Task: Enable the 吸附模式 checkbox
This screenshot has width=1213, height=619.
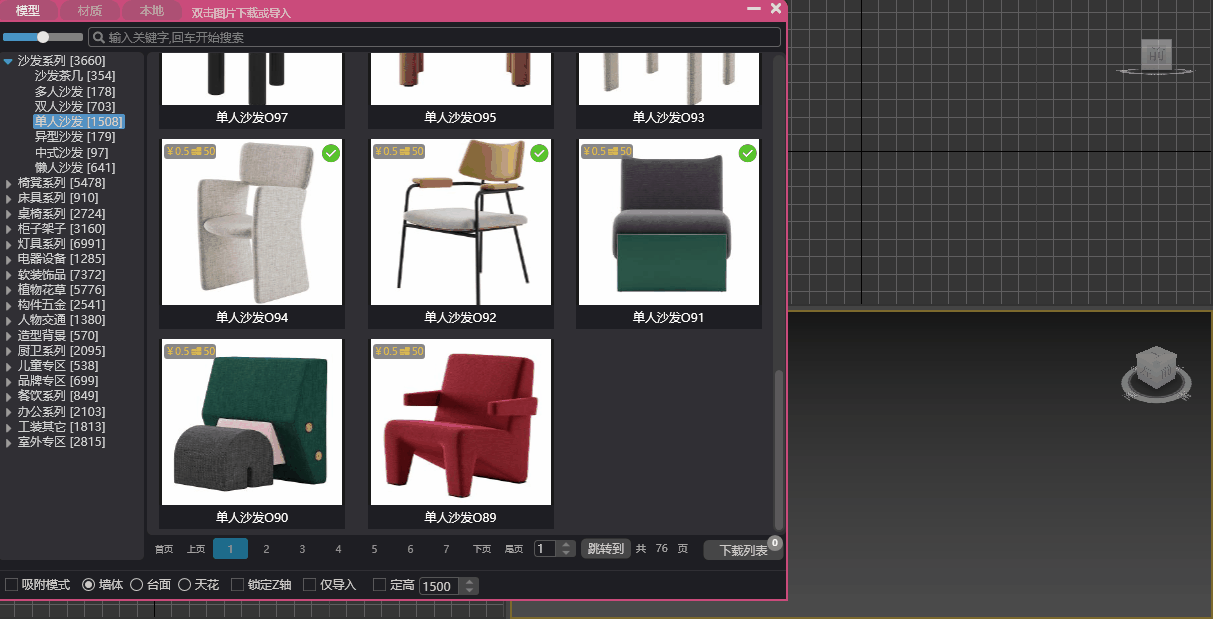Action: [x=11, y=584]
